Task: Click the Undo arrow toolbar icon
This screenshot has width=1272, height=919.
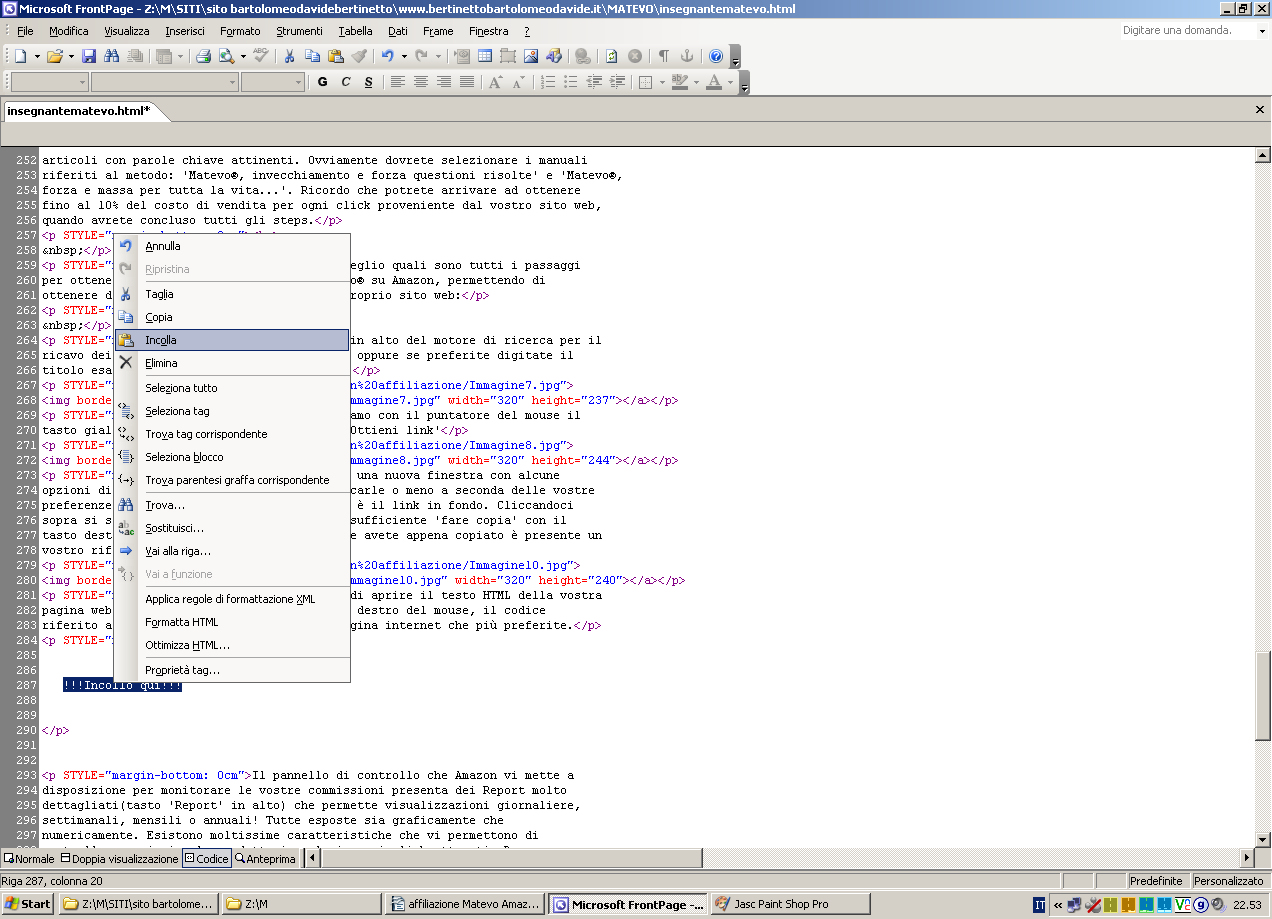Action: (387, 56)
